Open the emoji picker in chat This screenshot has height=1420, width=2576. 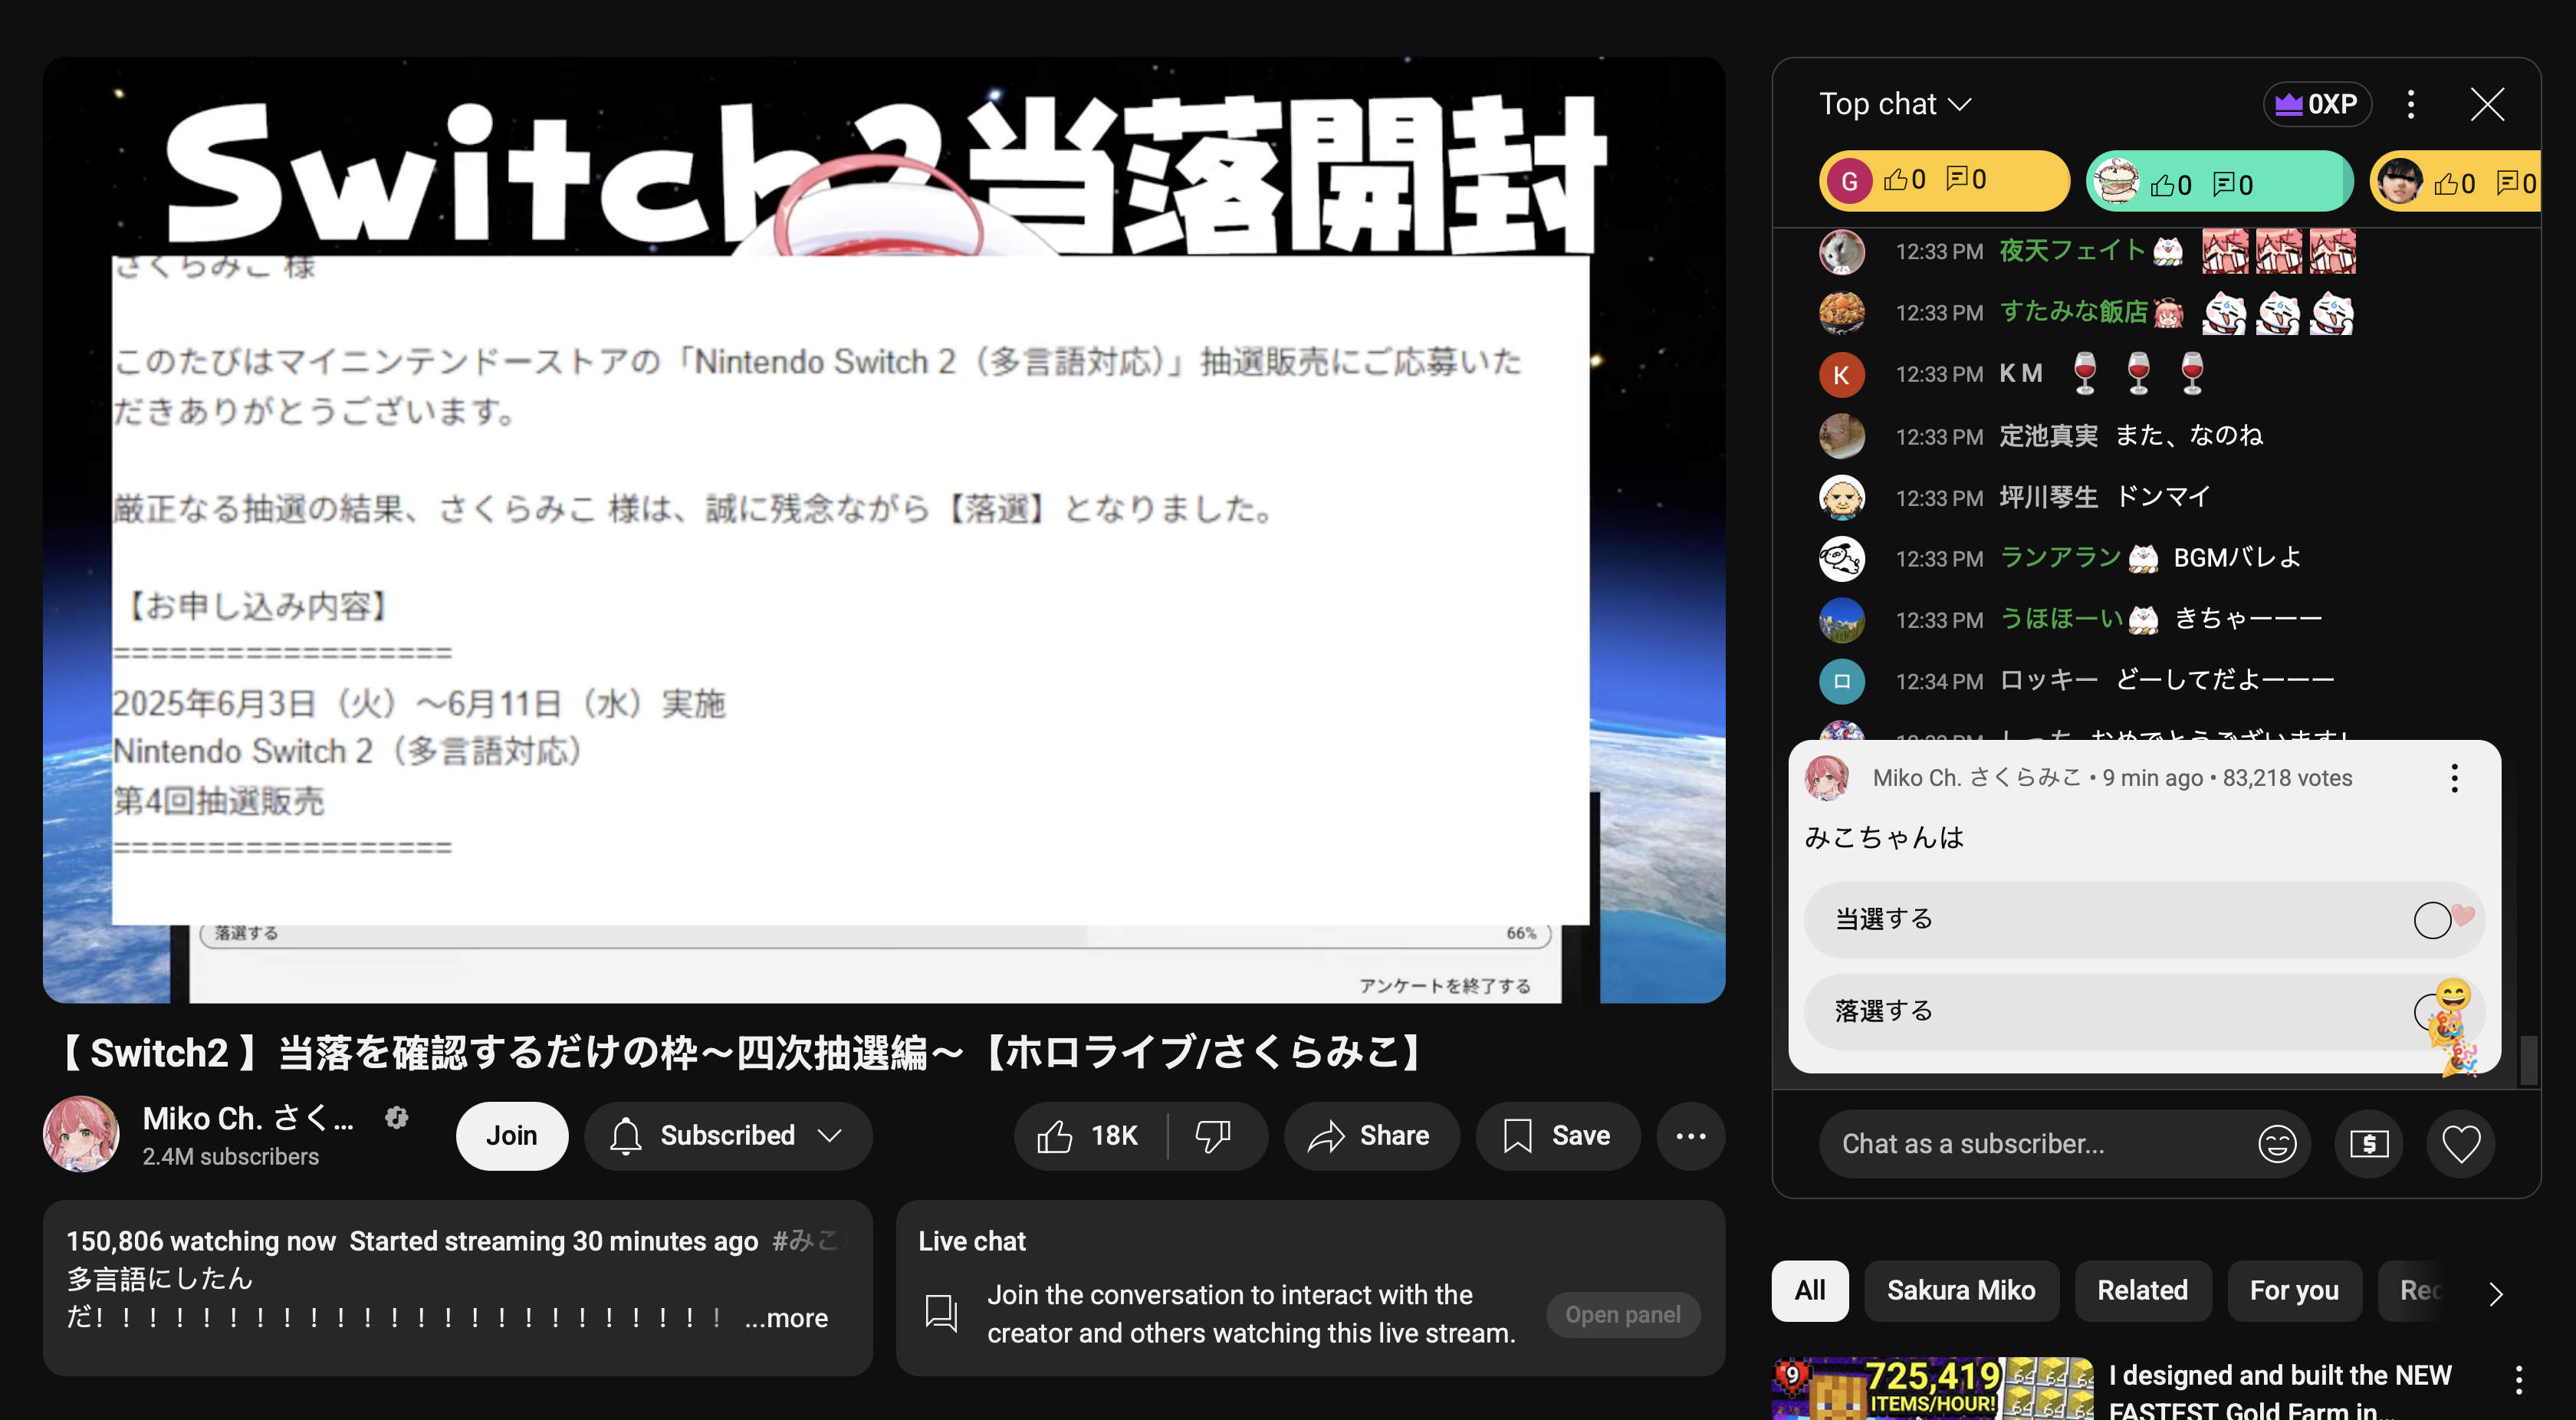(x=2276, y=1144)
